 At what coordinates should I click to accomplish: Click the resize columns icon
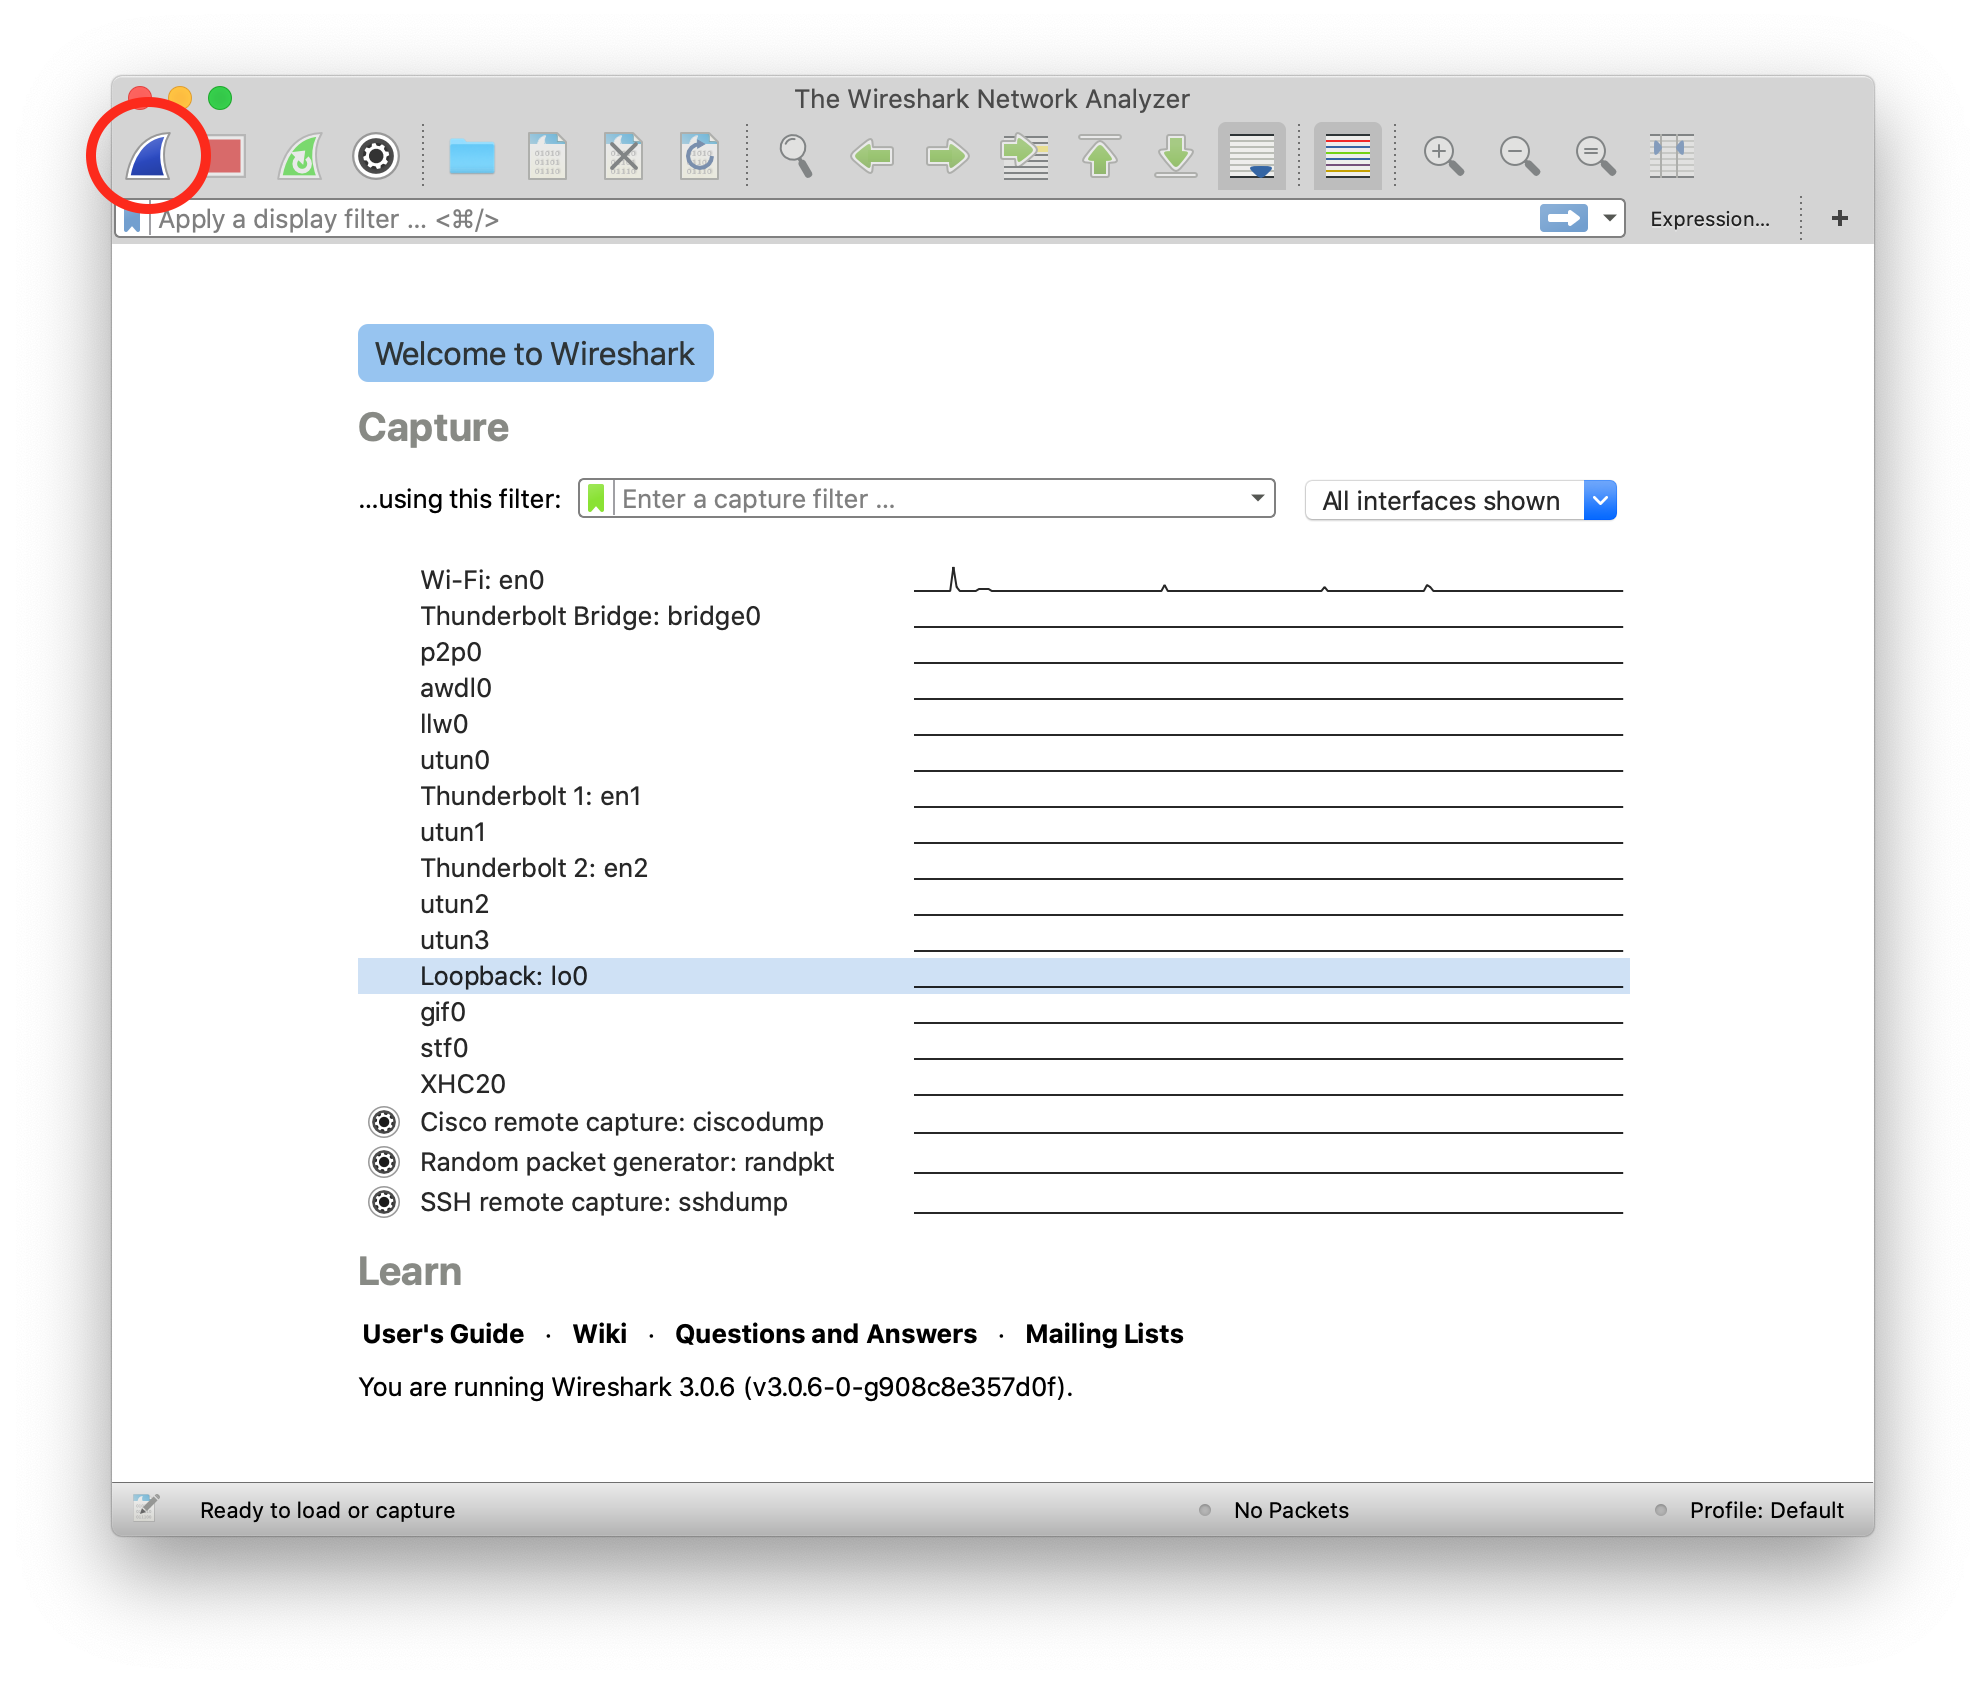[x=1671, y=157]
